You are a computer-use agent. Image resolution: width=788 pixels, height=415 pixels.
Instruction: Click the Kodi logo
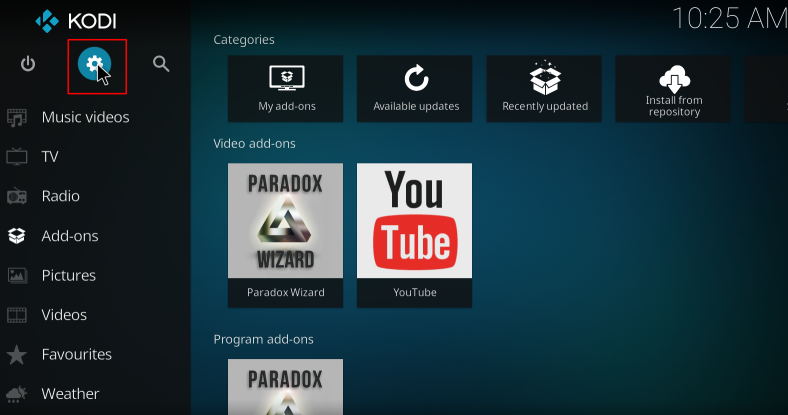click(76, 21)
